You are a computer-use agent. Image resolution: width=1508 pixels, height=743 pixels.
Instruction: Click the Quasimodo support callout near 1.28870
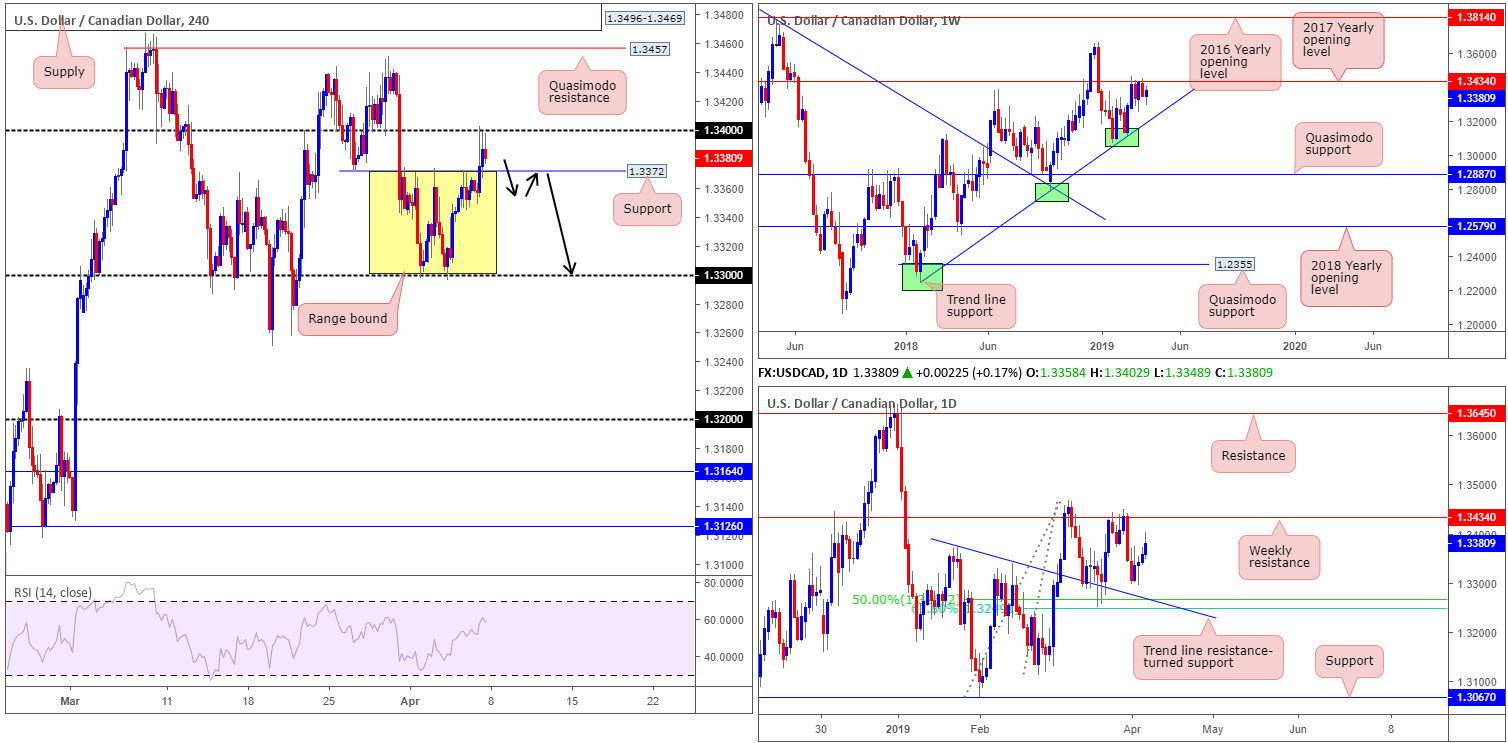(1339, 144)
